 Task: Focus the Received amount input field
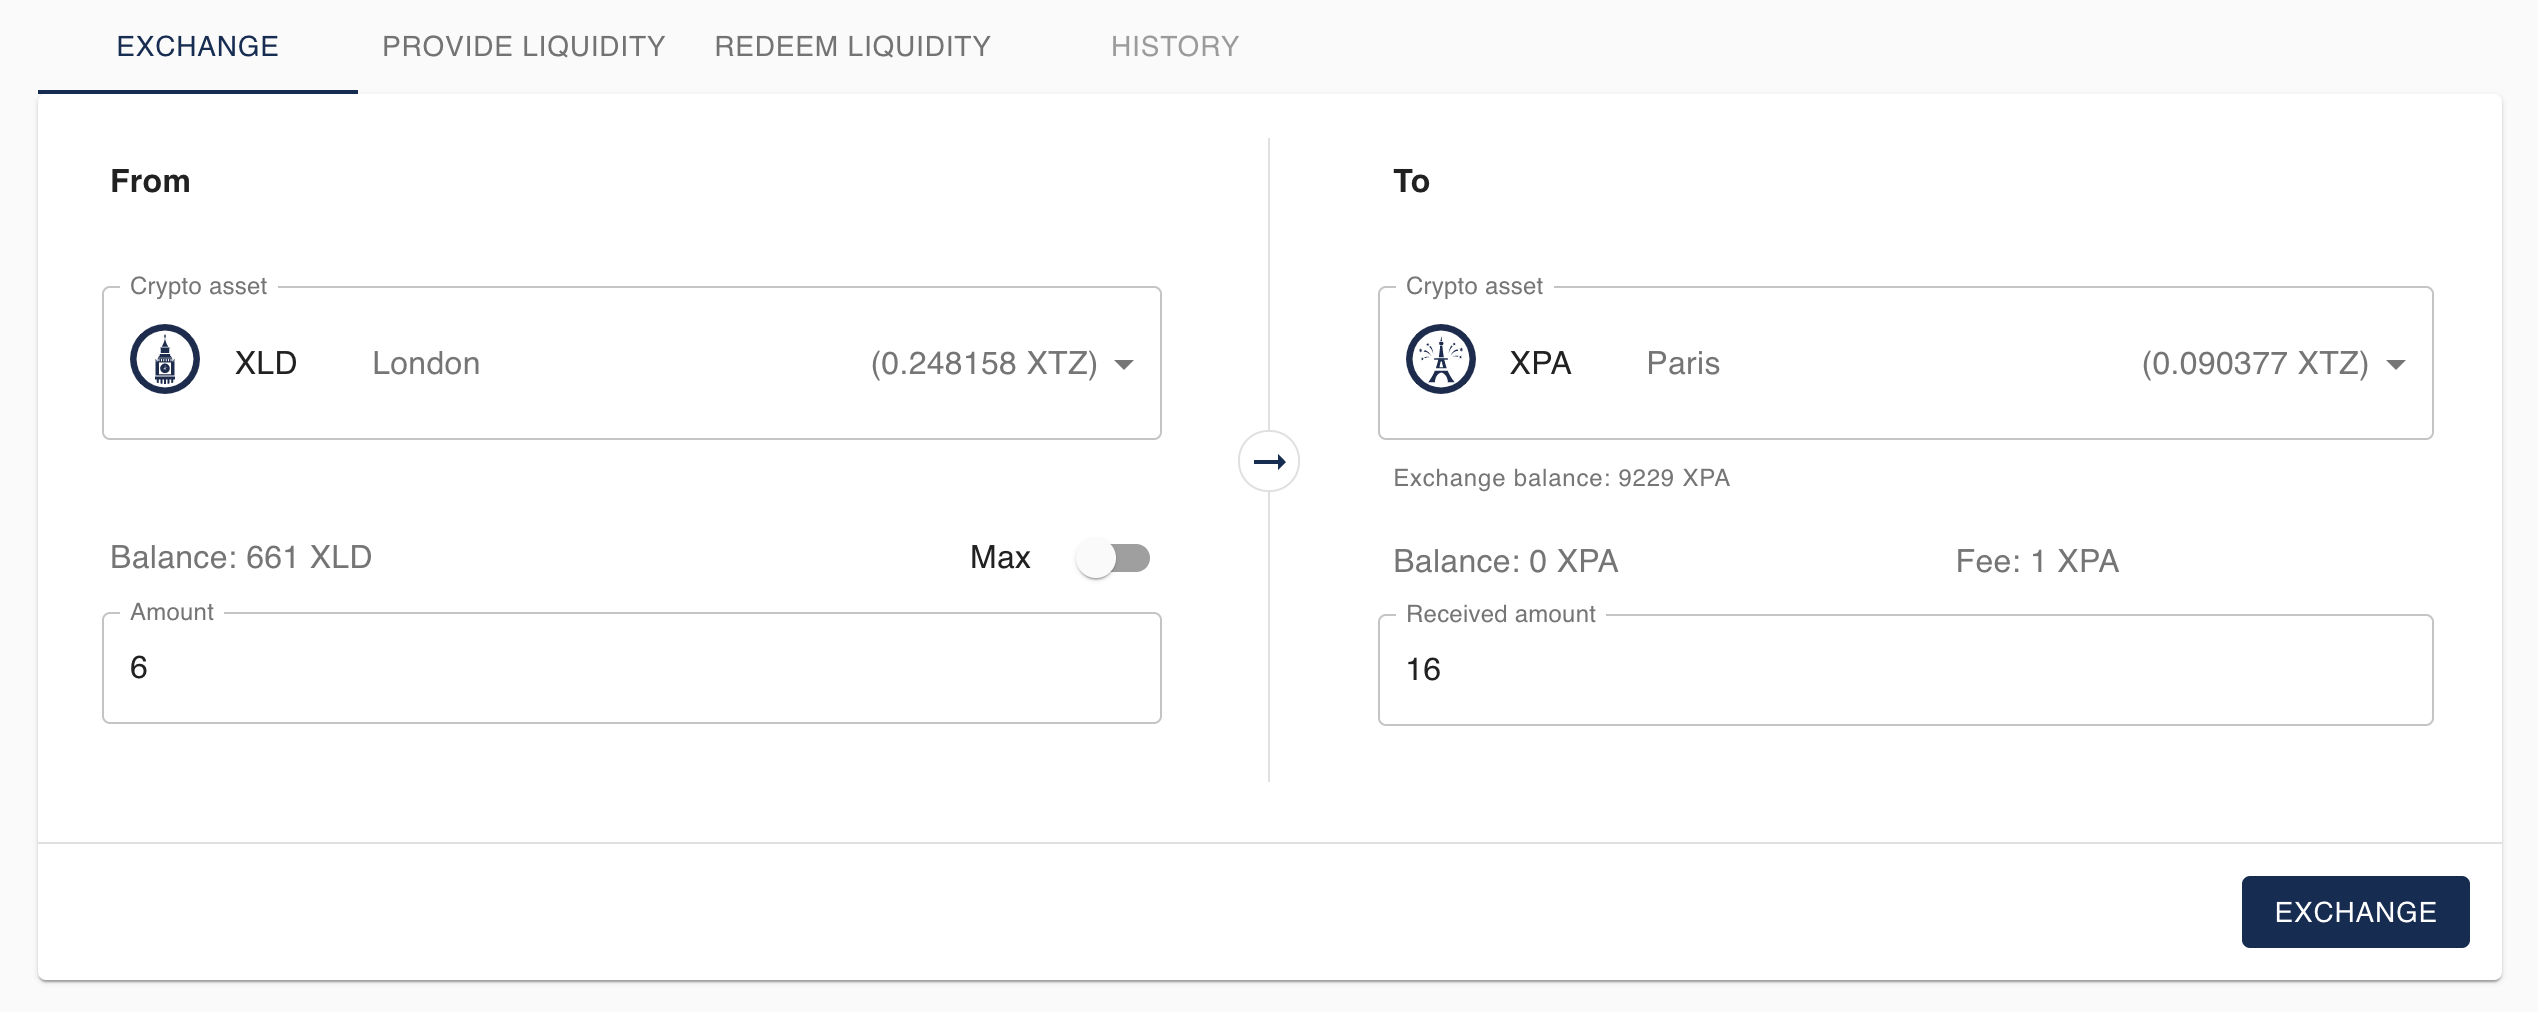[1905, 670]
